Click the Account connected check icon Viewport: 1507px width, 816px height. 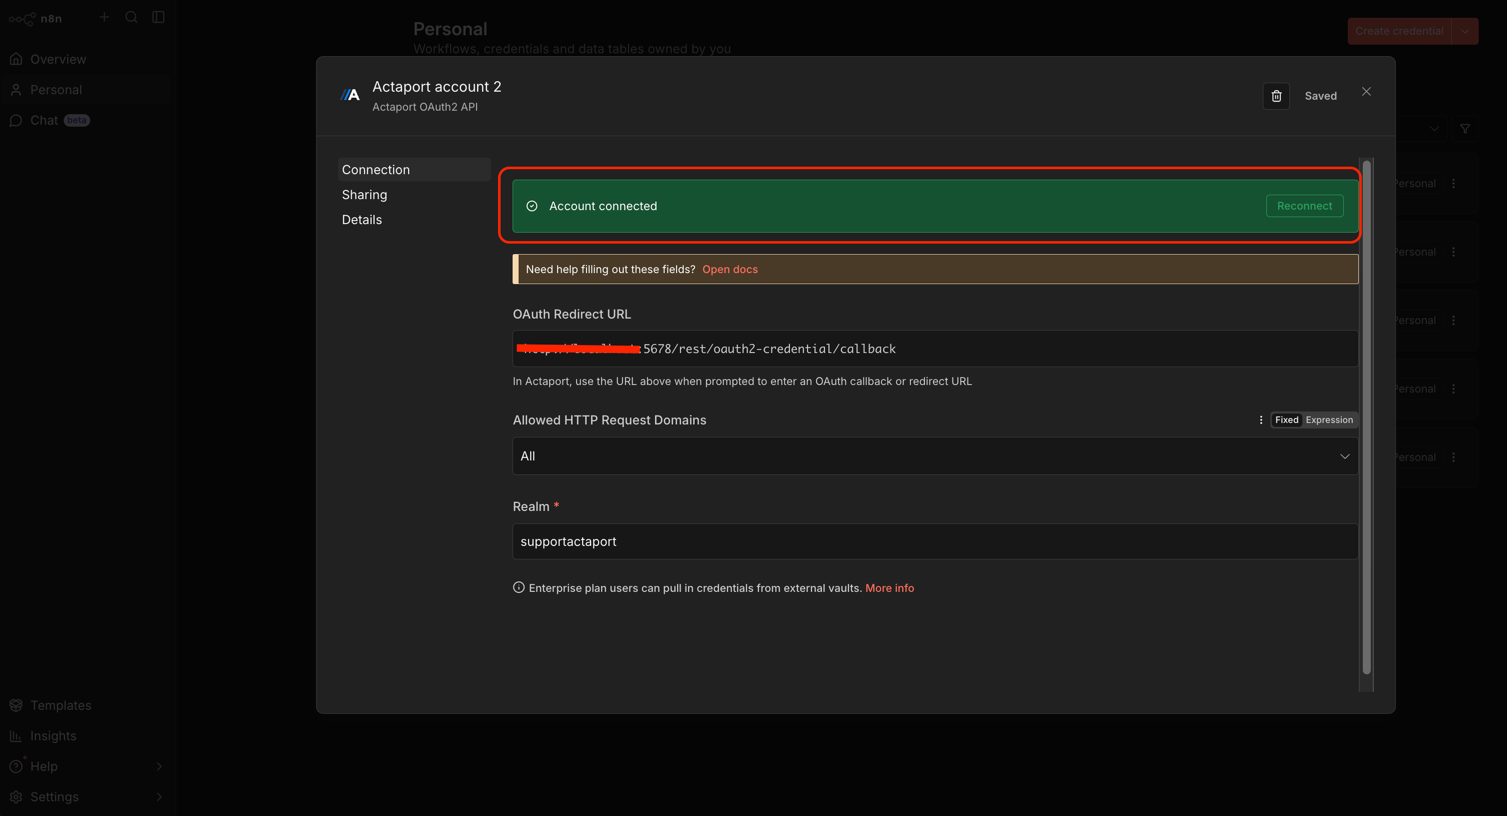pos(532,206)
